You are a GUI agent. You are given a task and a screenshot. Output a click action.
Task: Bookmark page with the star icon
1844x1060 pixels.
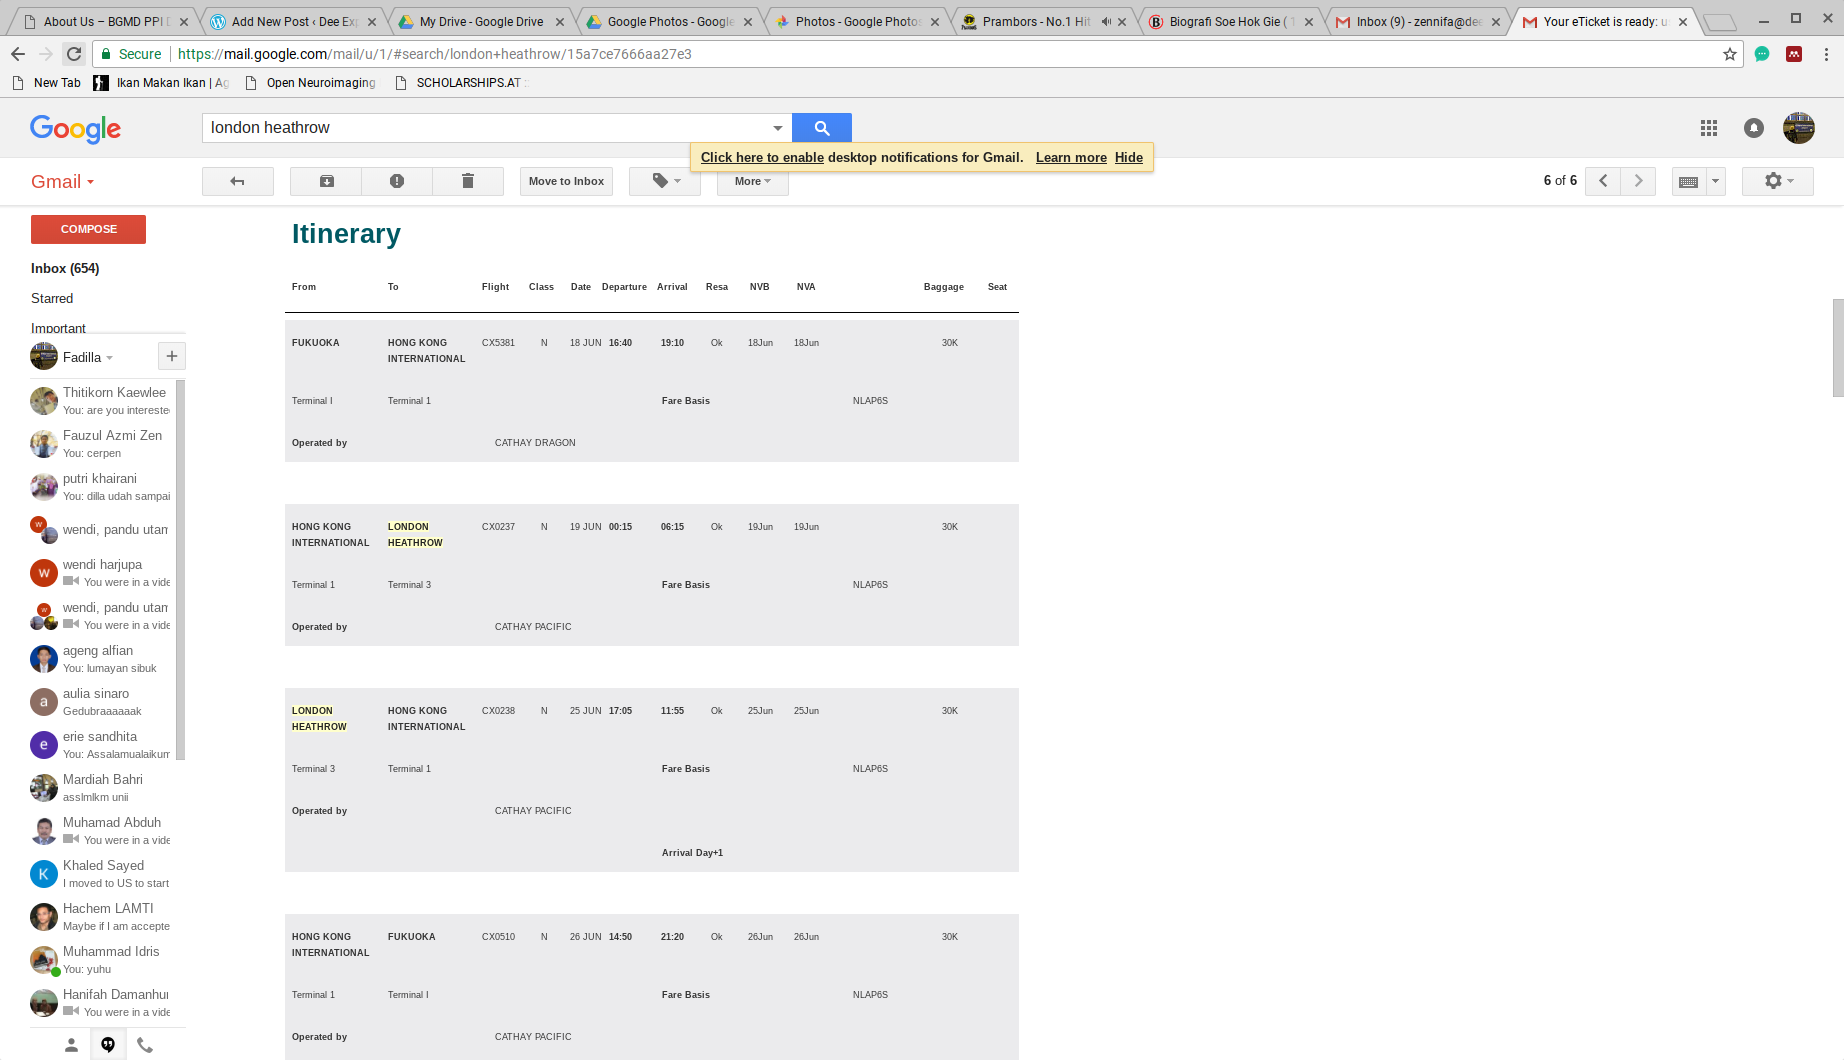click(x=1729, y=54)
